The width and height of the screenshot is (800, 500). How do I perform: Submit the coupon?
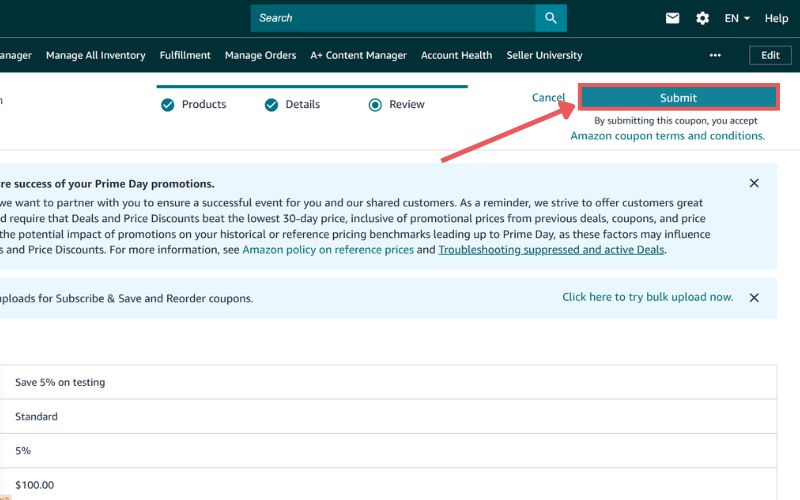pyautogui.click(x=678, y=97)
